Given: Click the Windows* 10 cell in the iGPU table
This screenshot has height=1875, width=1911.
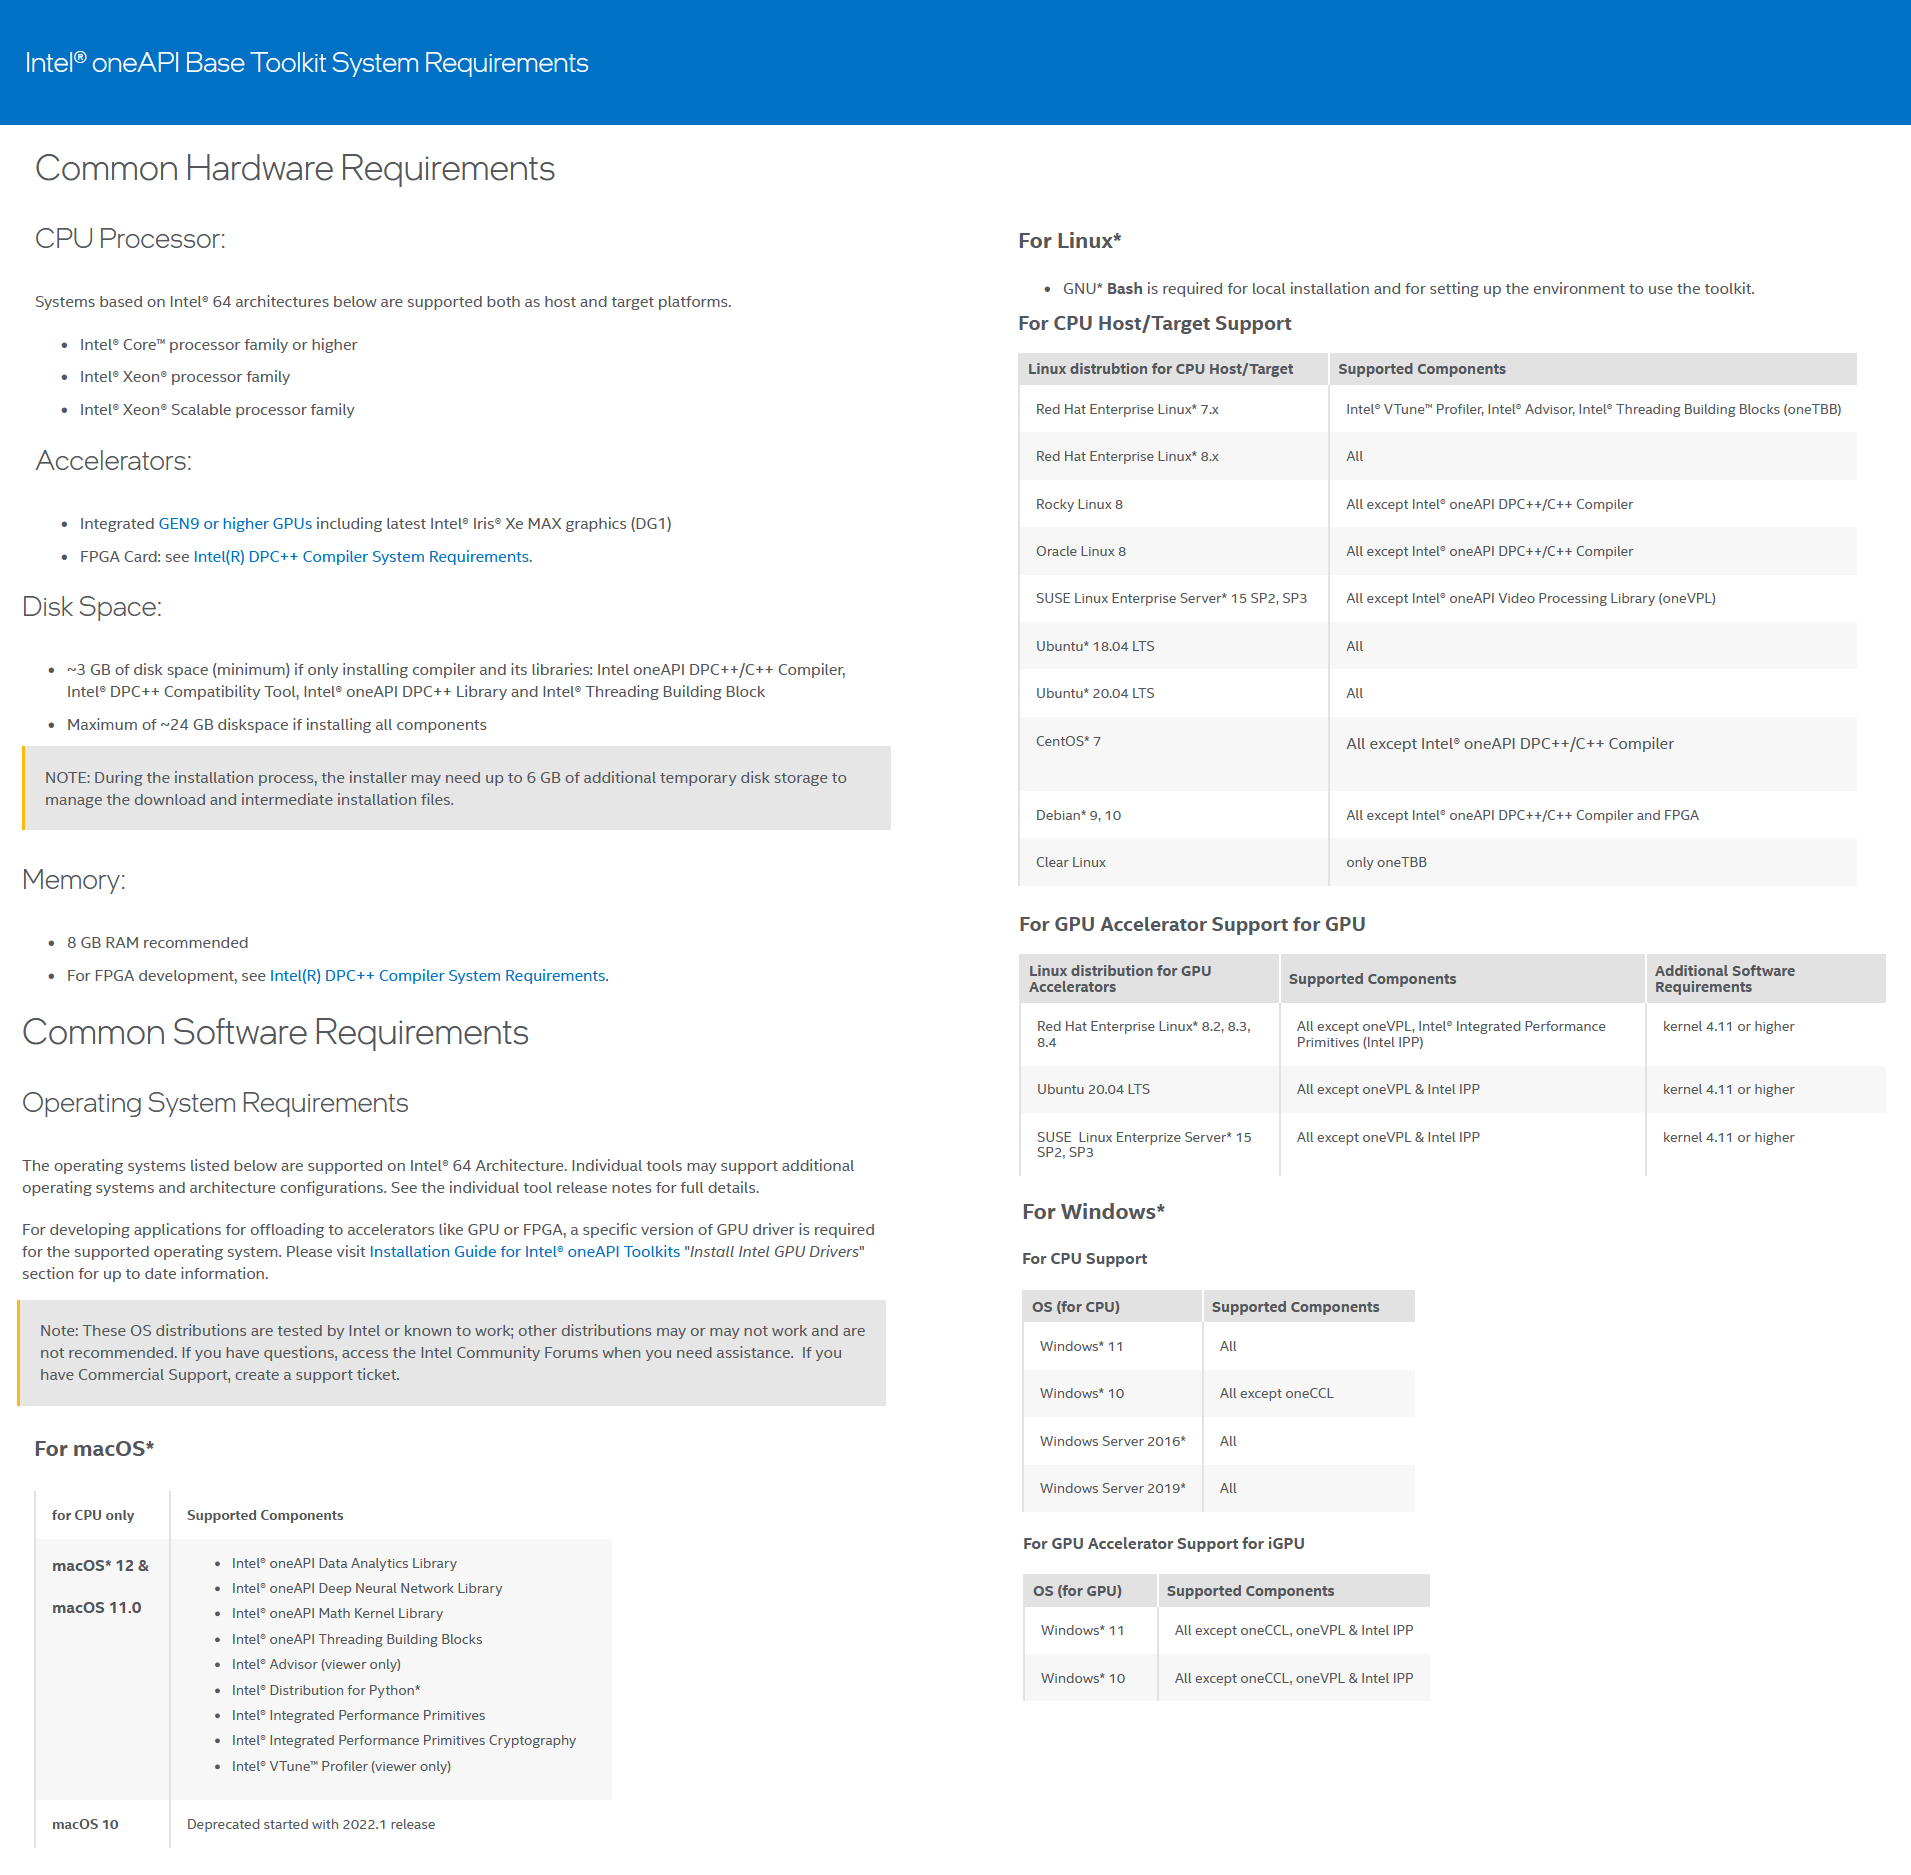Looking at the screenshot, I should (x=1091, y=1678).
